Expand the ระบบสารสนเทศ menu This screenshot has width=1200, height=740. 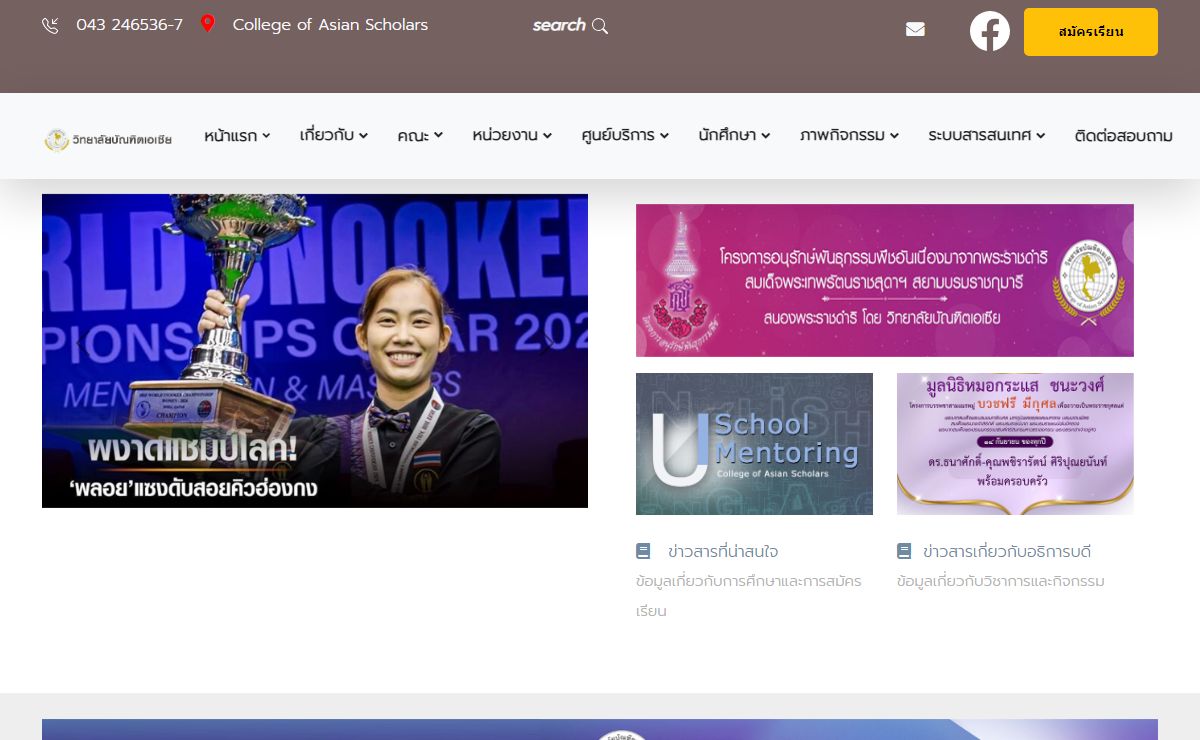tap(986, 136)
